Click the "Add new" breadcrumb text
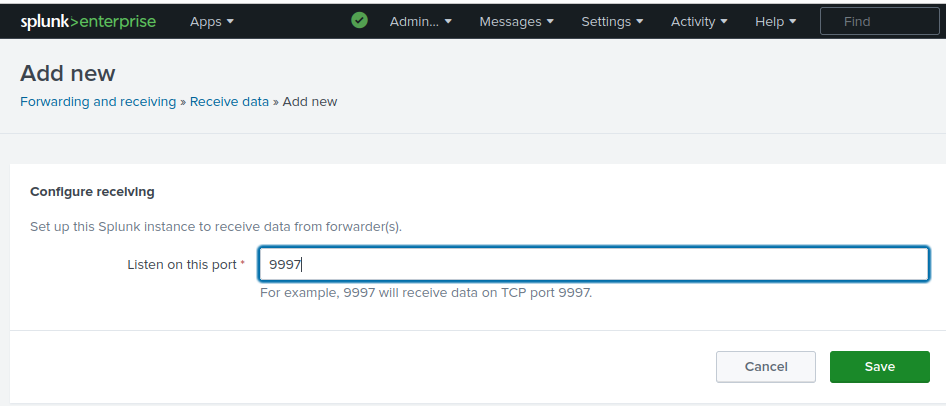This screenshot has width=946, height=406. pos(310,102)
